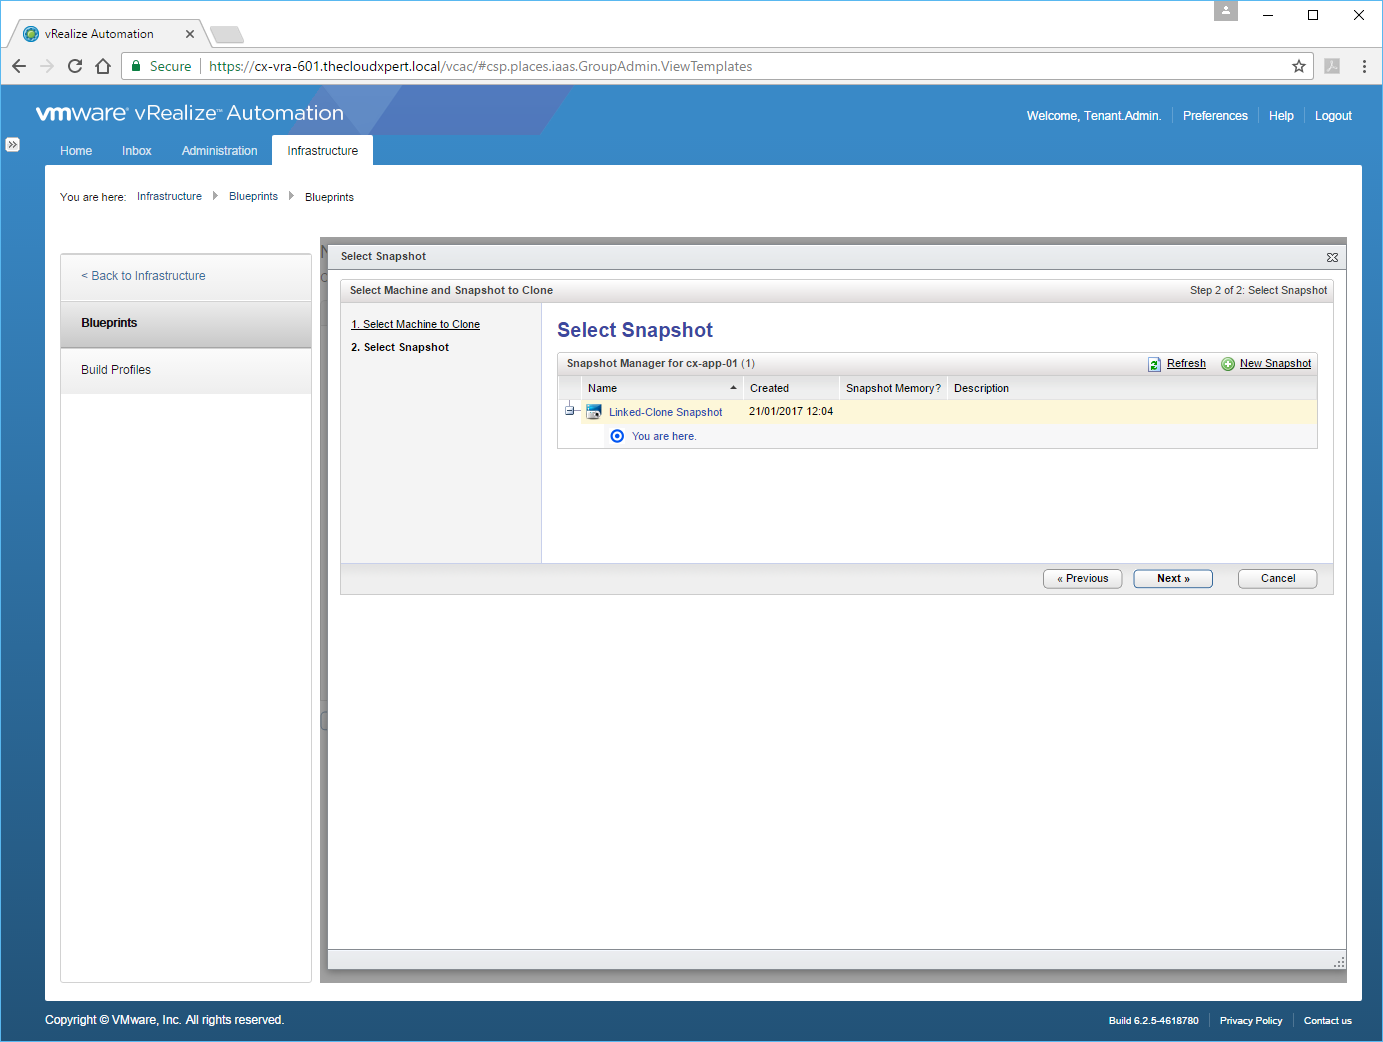
Task: Click the Refresh icon in Snapshot Manager
Action: (x=1154, y=364)
